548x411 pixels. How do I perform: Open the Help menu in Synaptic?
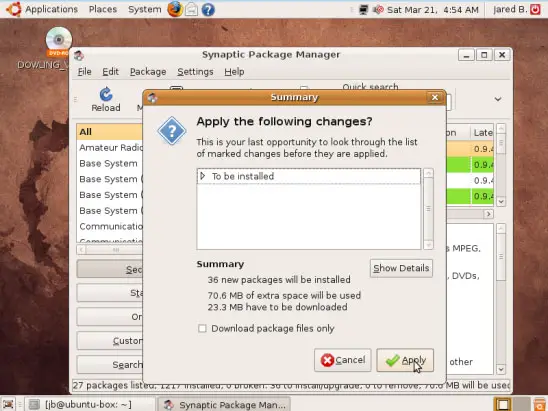234,72
